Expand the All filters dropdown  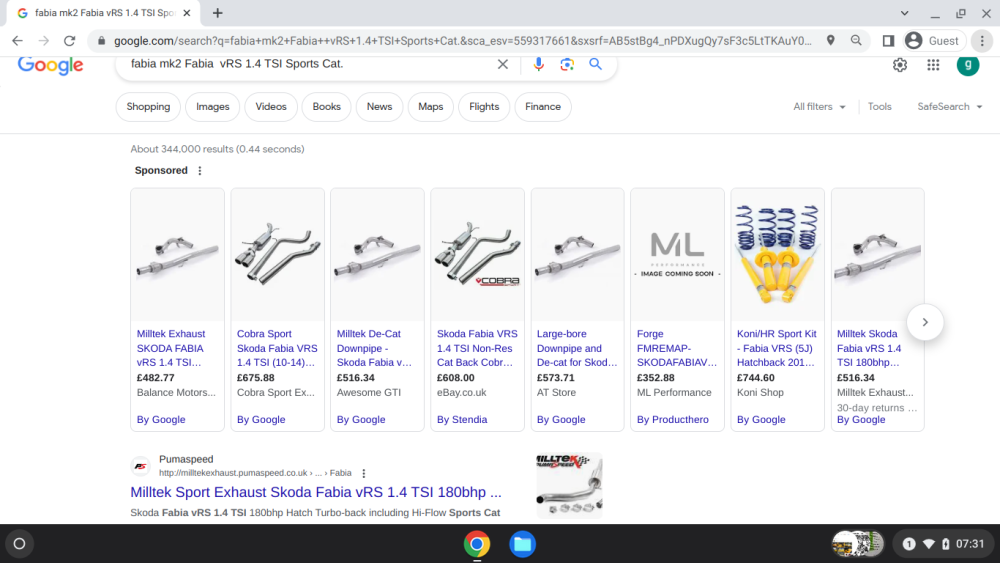click(x=819, y=106)
